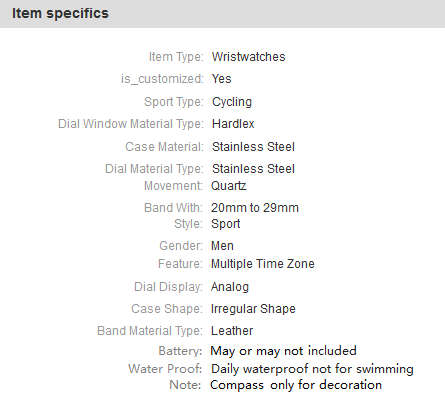Select the Quartz movement value

tap(229, 186)
